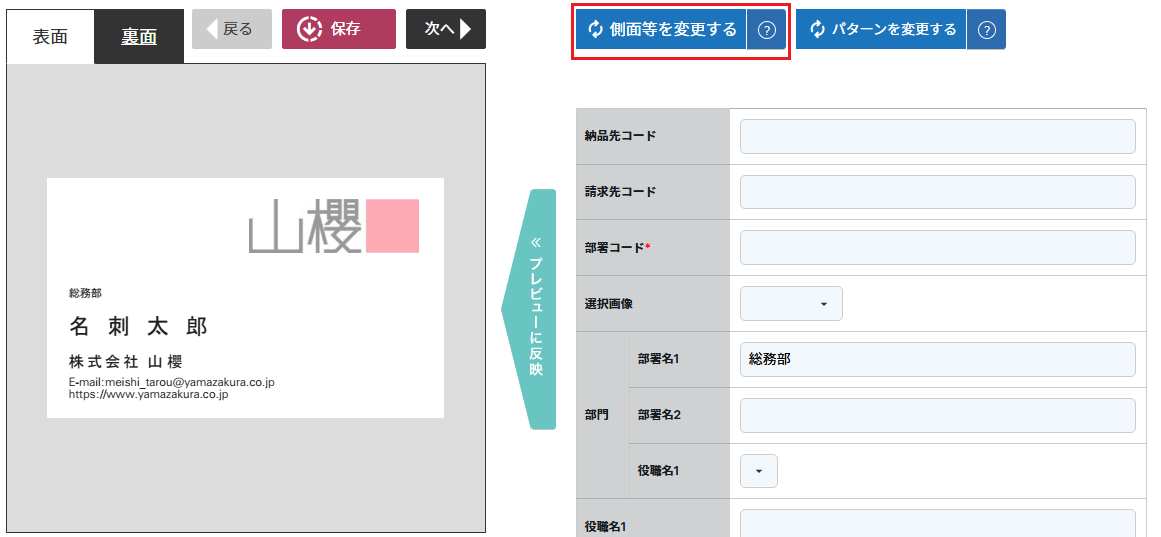Click the download icon on 保存 button

[309, 29]
